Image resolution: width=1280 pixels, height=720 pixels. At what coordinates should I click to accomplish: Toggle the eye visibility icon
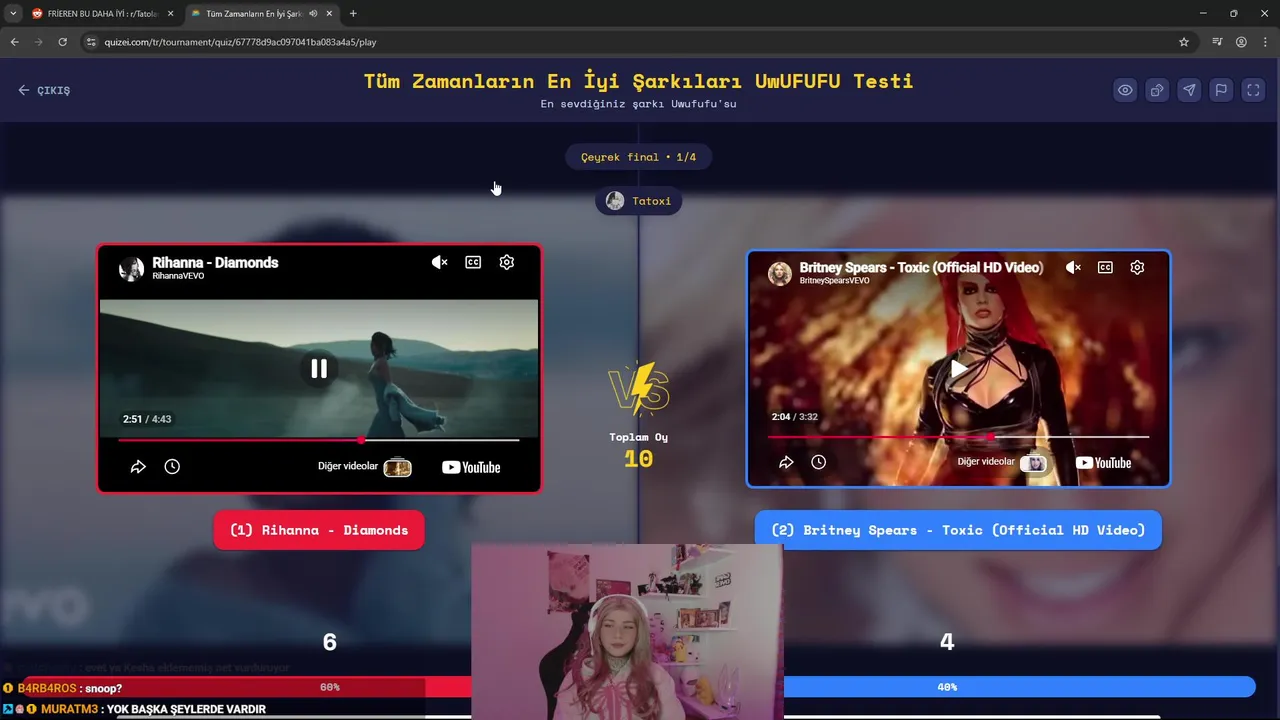point(1125,90)
